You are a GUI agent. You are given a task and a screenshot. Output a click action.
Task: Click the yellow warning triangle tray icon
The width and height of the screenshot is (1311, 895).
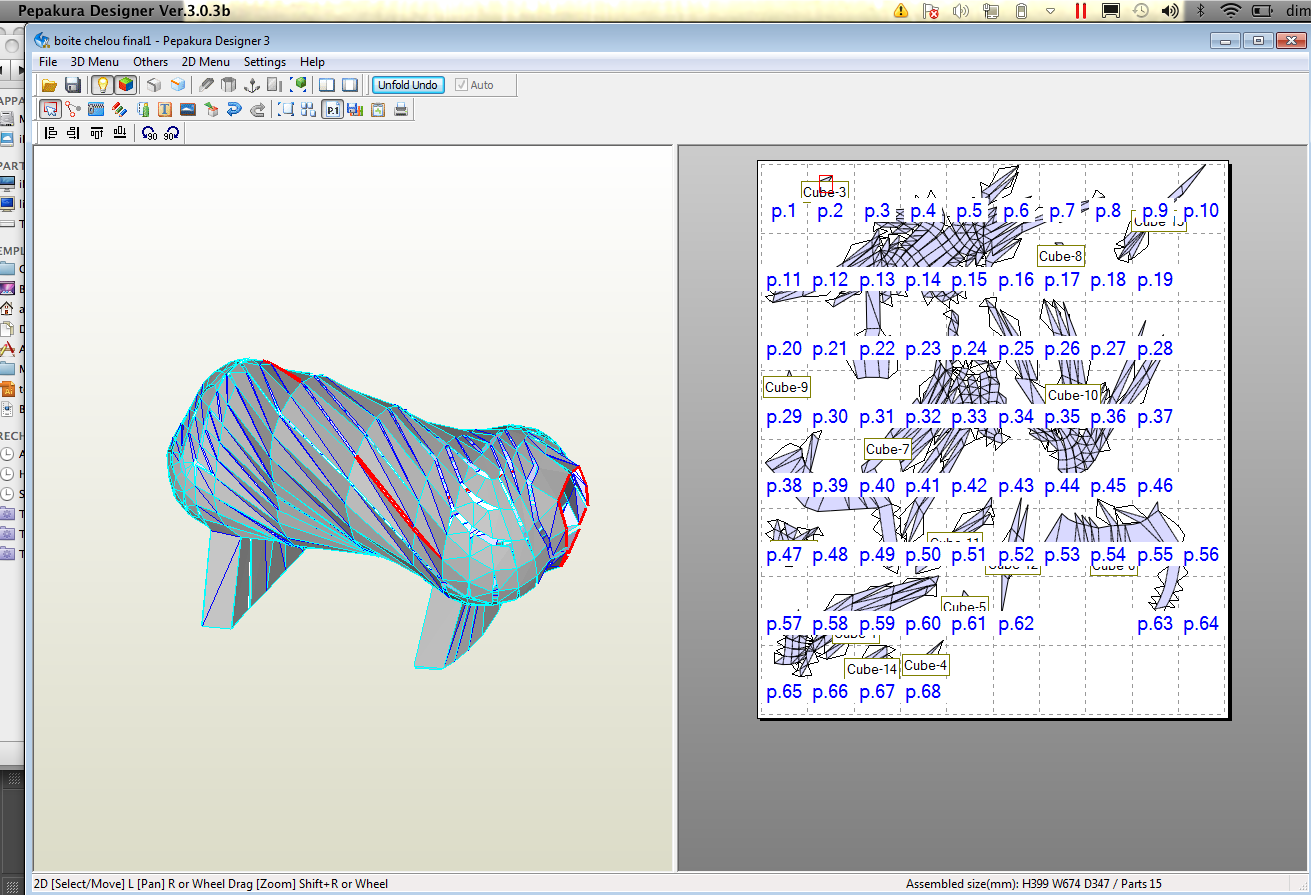click(x=901, y=11)
